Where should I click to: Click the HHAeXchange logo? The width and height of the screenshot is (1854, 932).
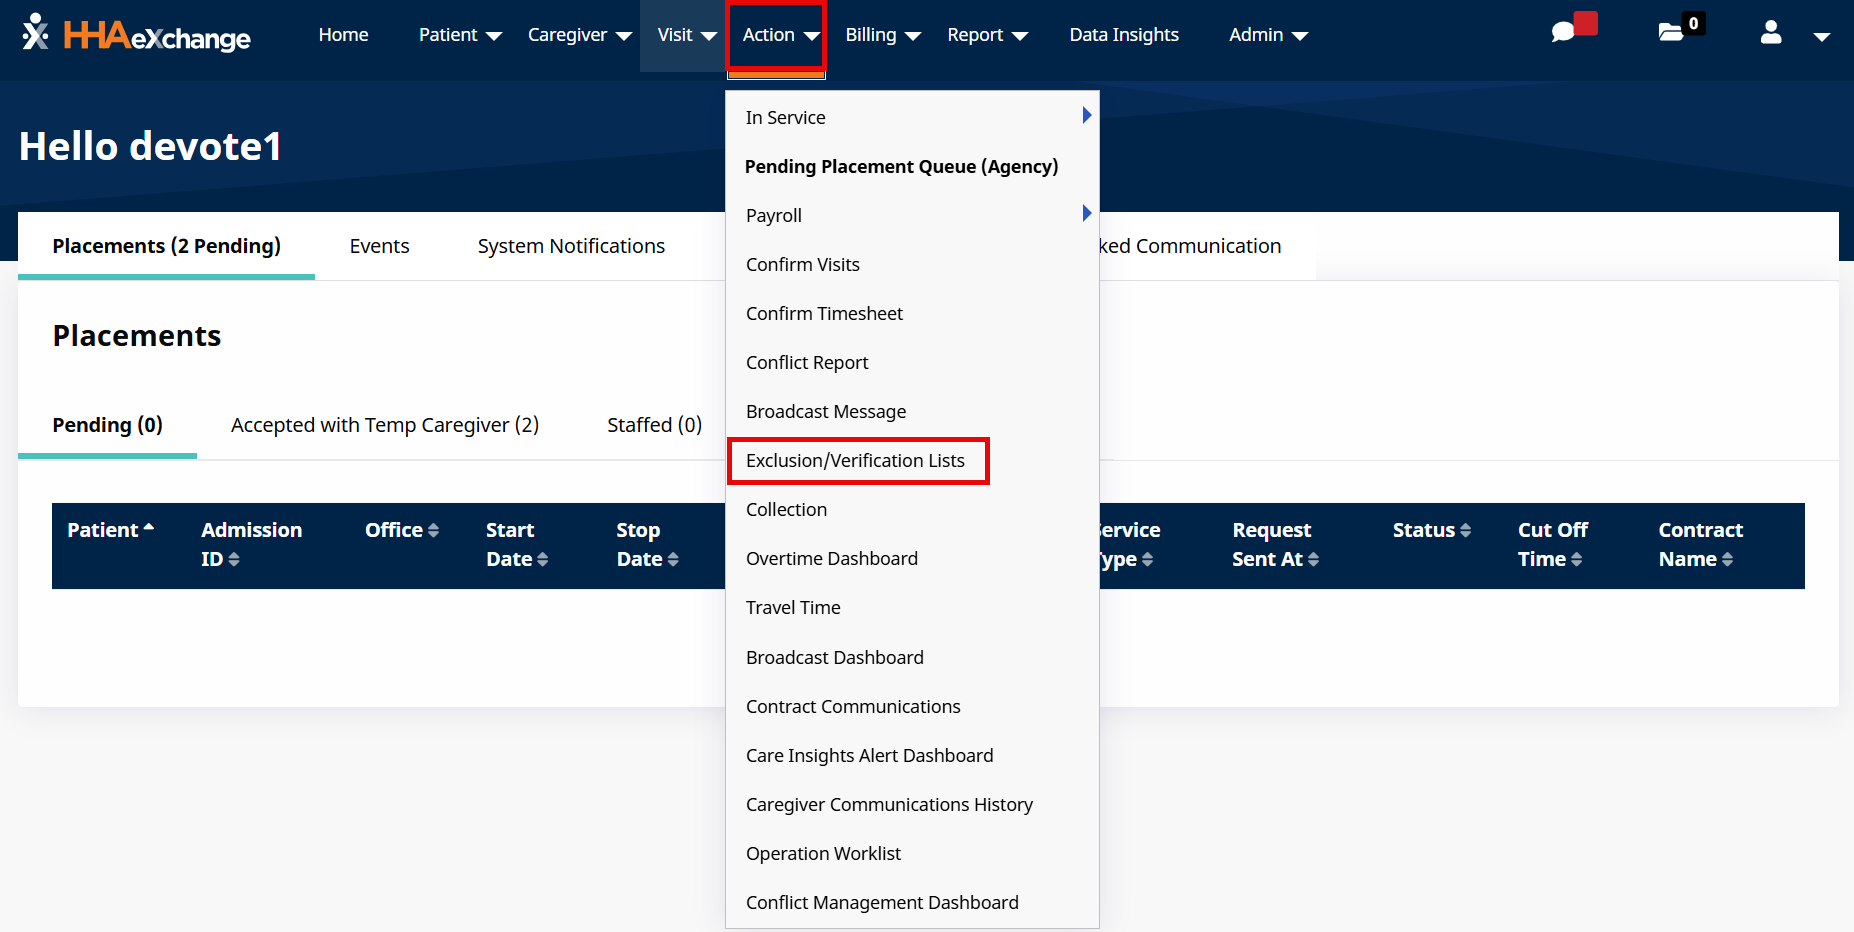tap(137, 35)
